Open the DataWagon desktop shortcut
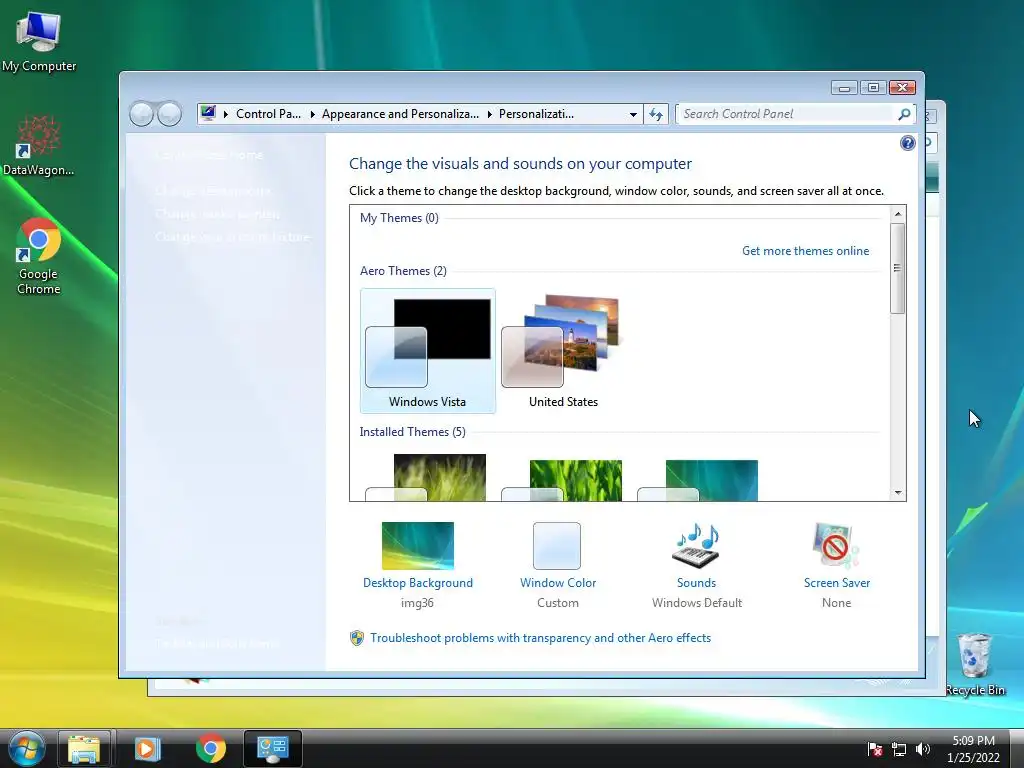 pos(38,146)
